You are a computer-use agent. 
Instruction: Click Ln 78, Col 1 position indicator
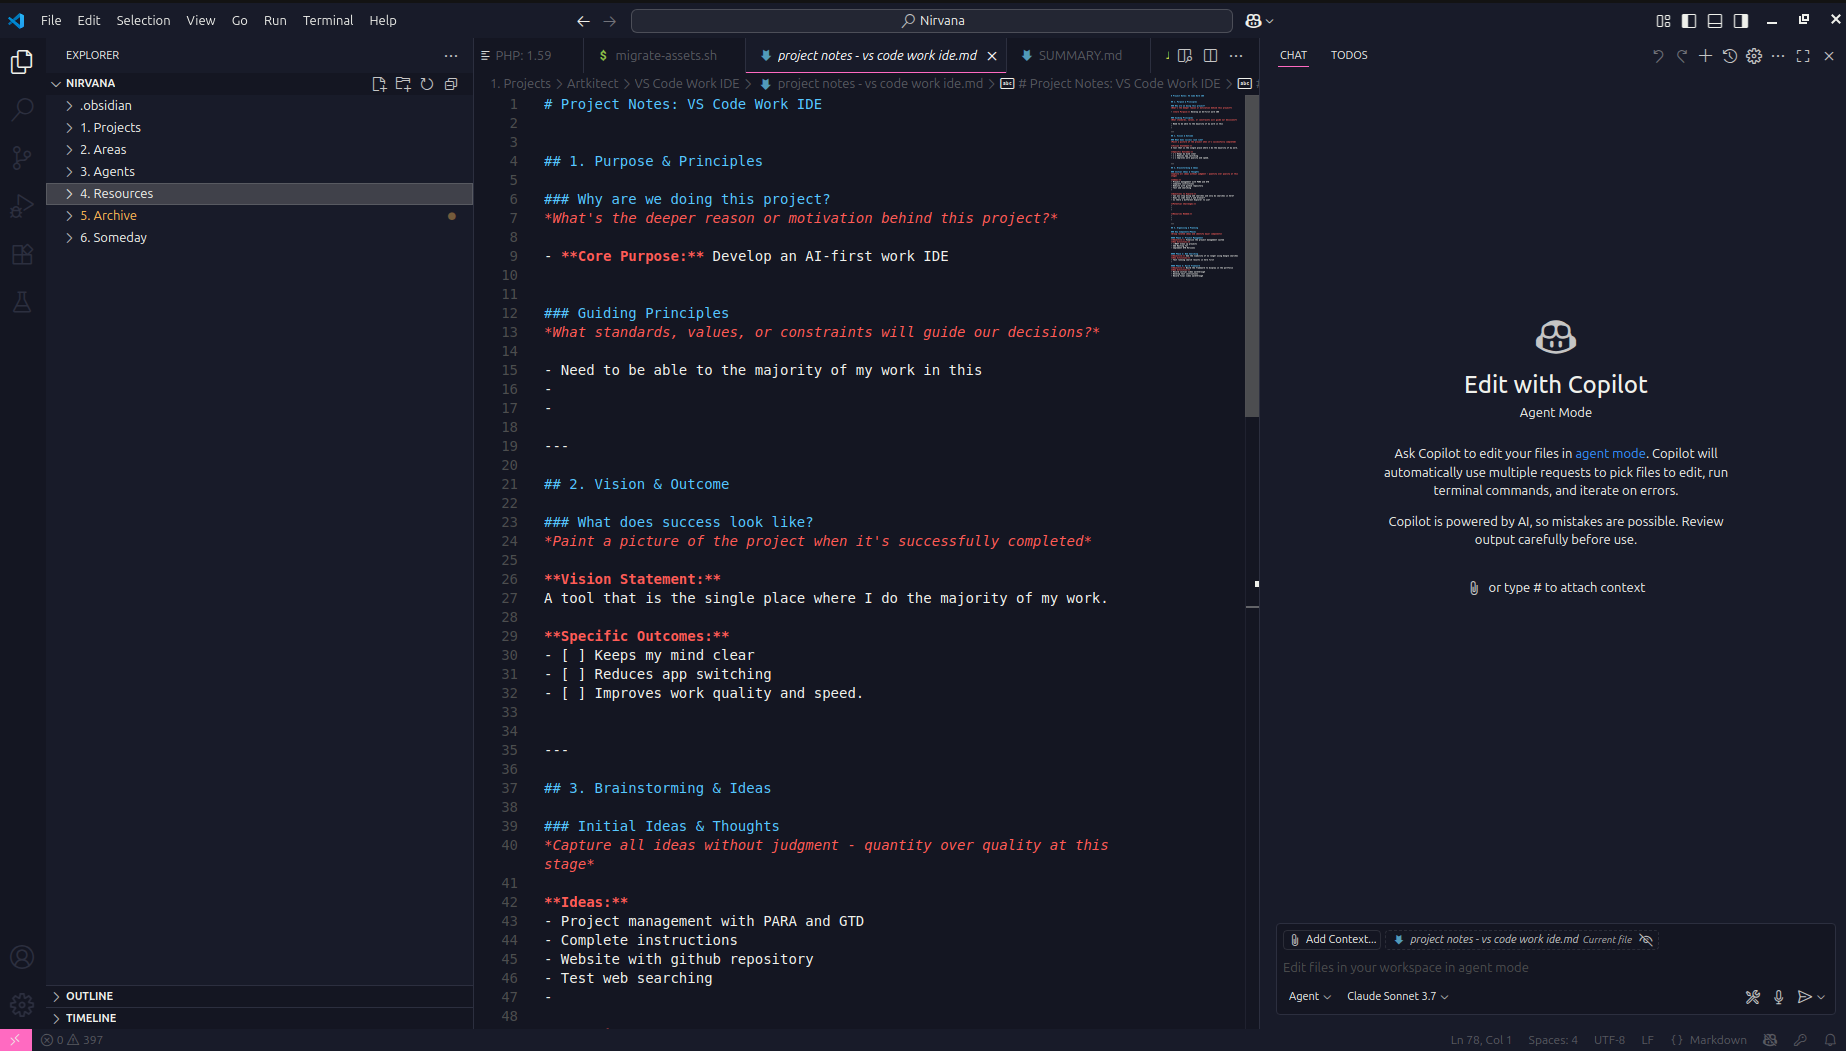click(1481, 1040)
